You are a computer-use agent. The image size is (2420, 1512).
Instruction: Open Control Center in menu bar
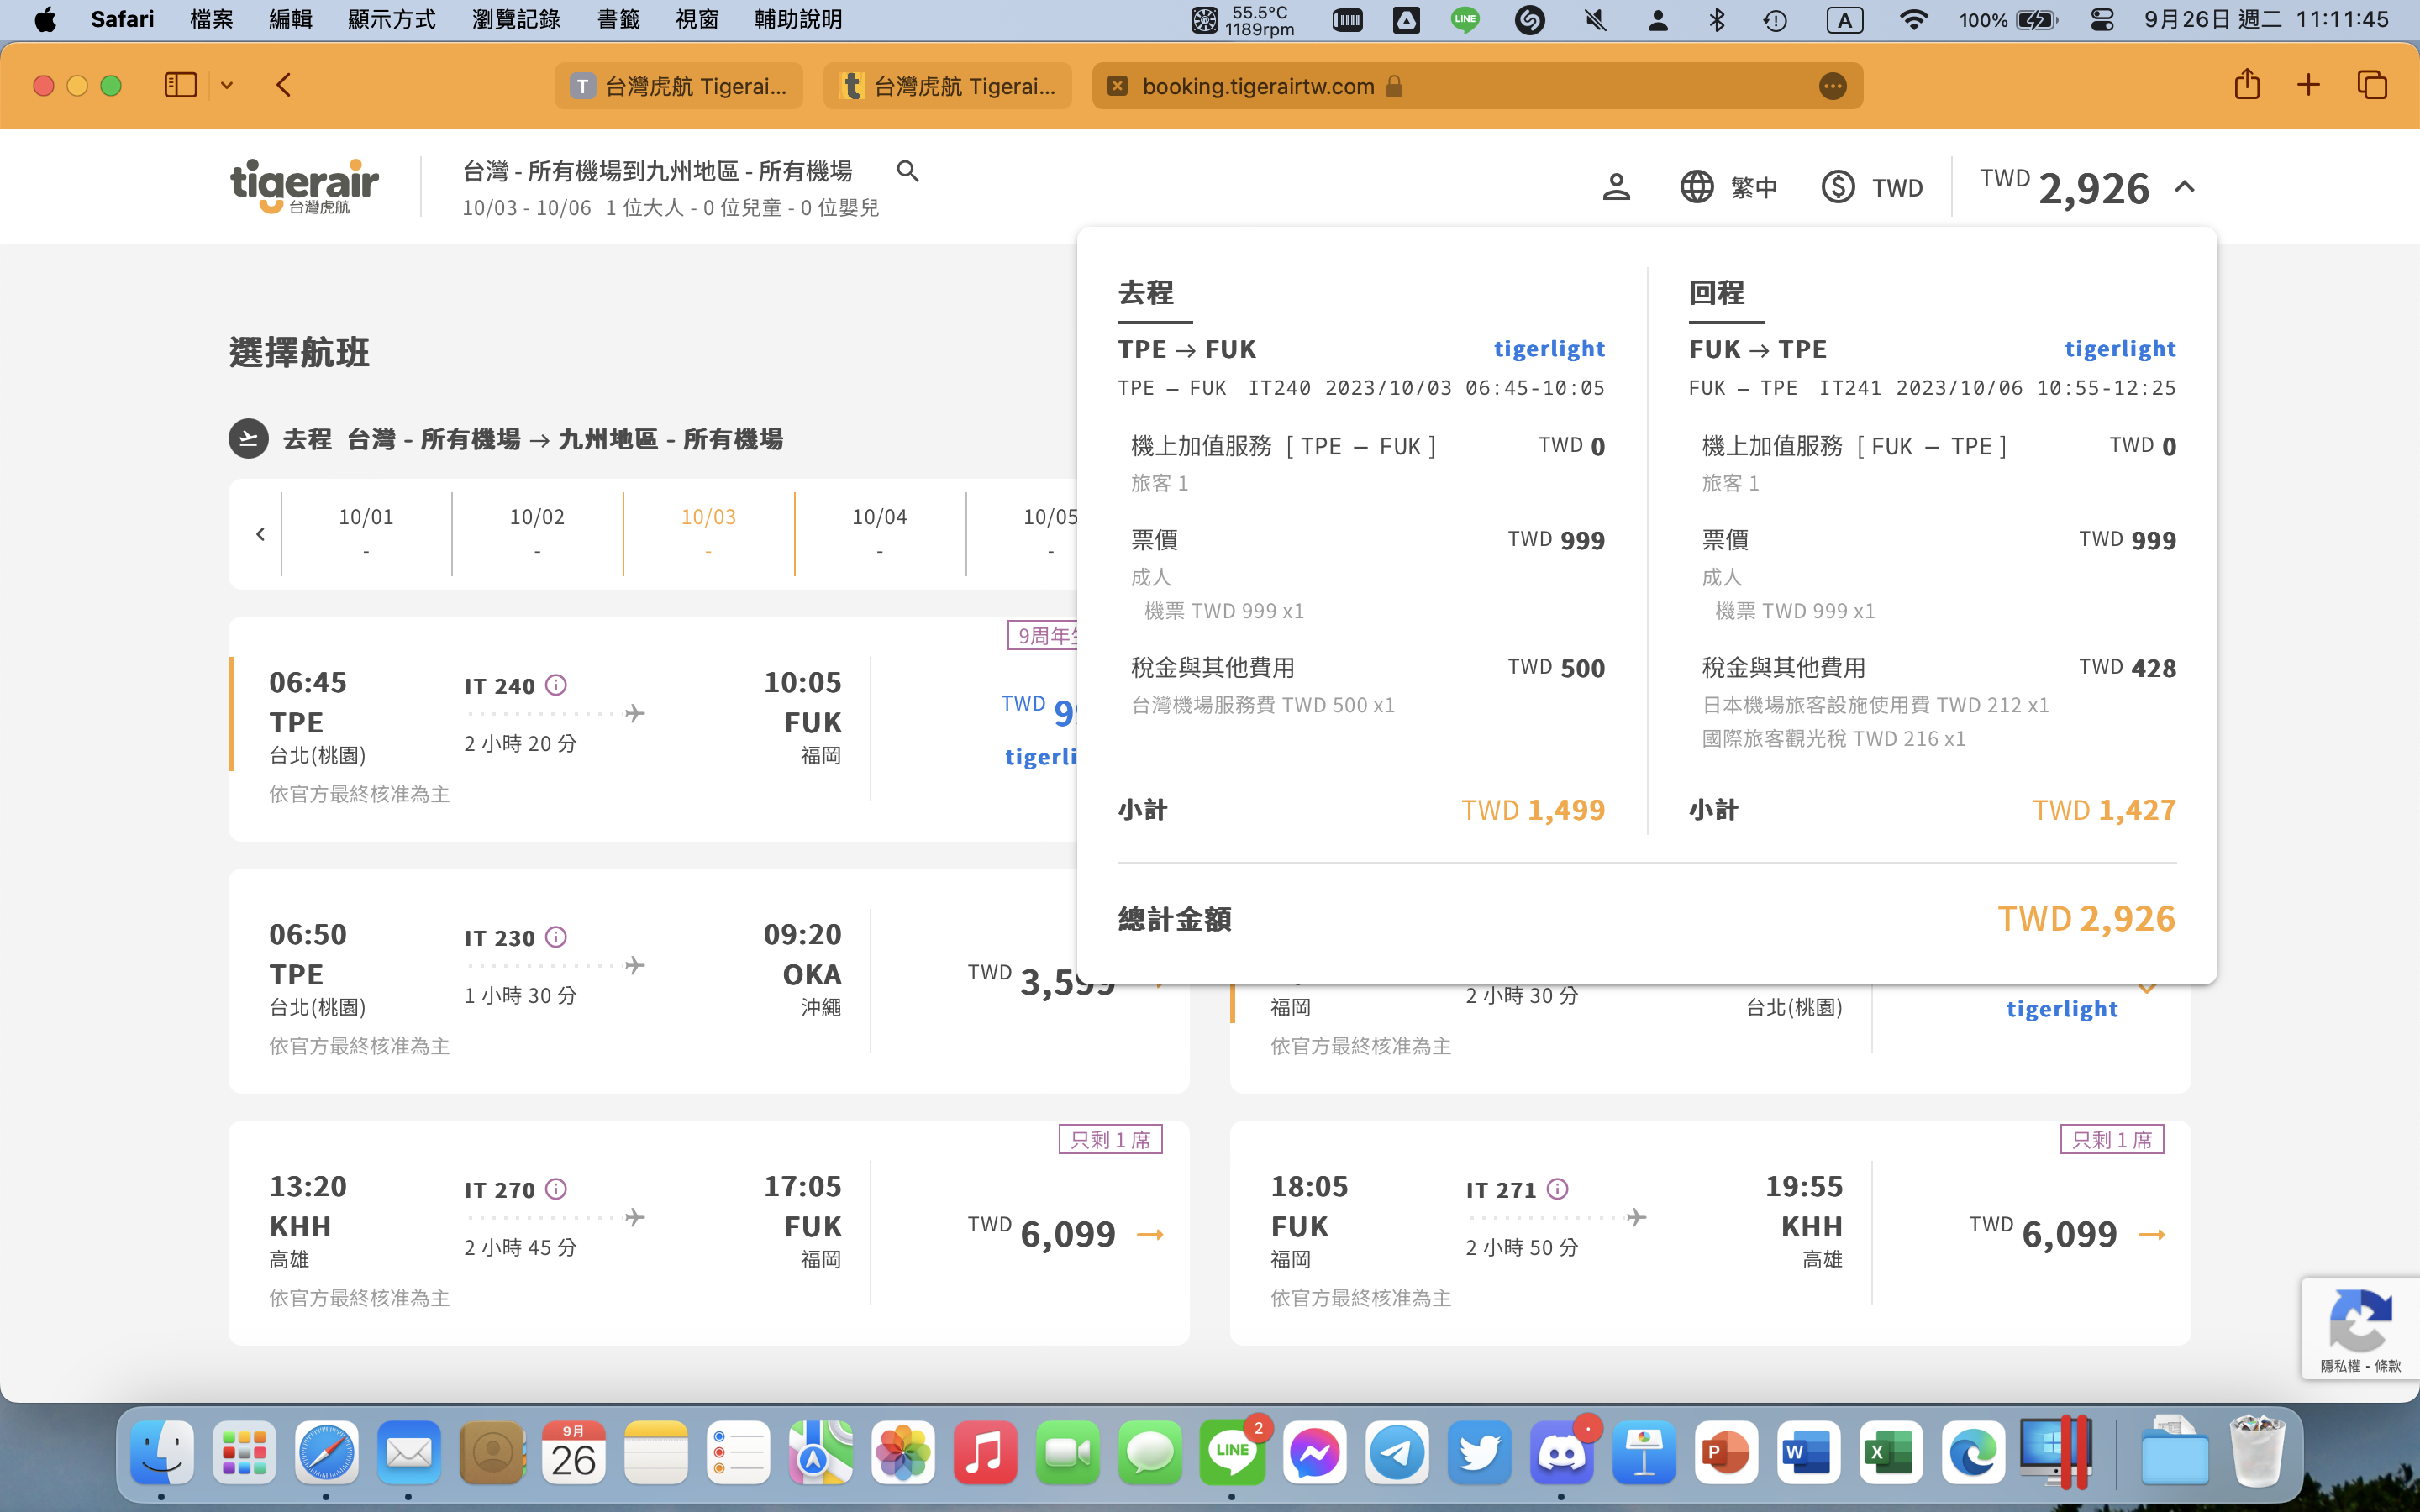coord(2102,20)
